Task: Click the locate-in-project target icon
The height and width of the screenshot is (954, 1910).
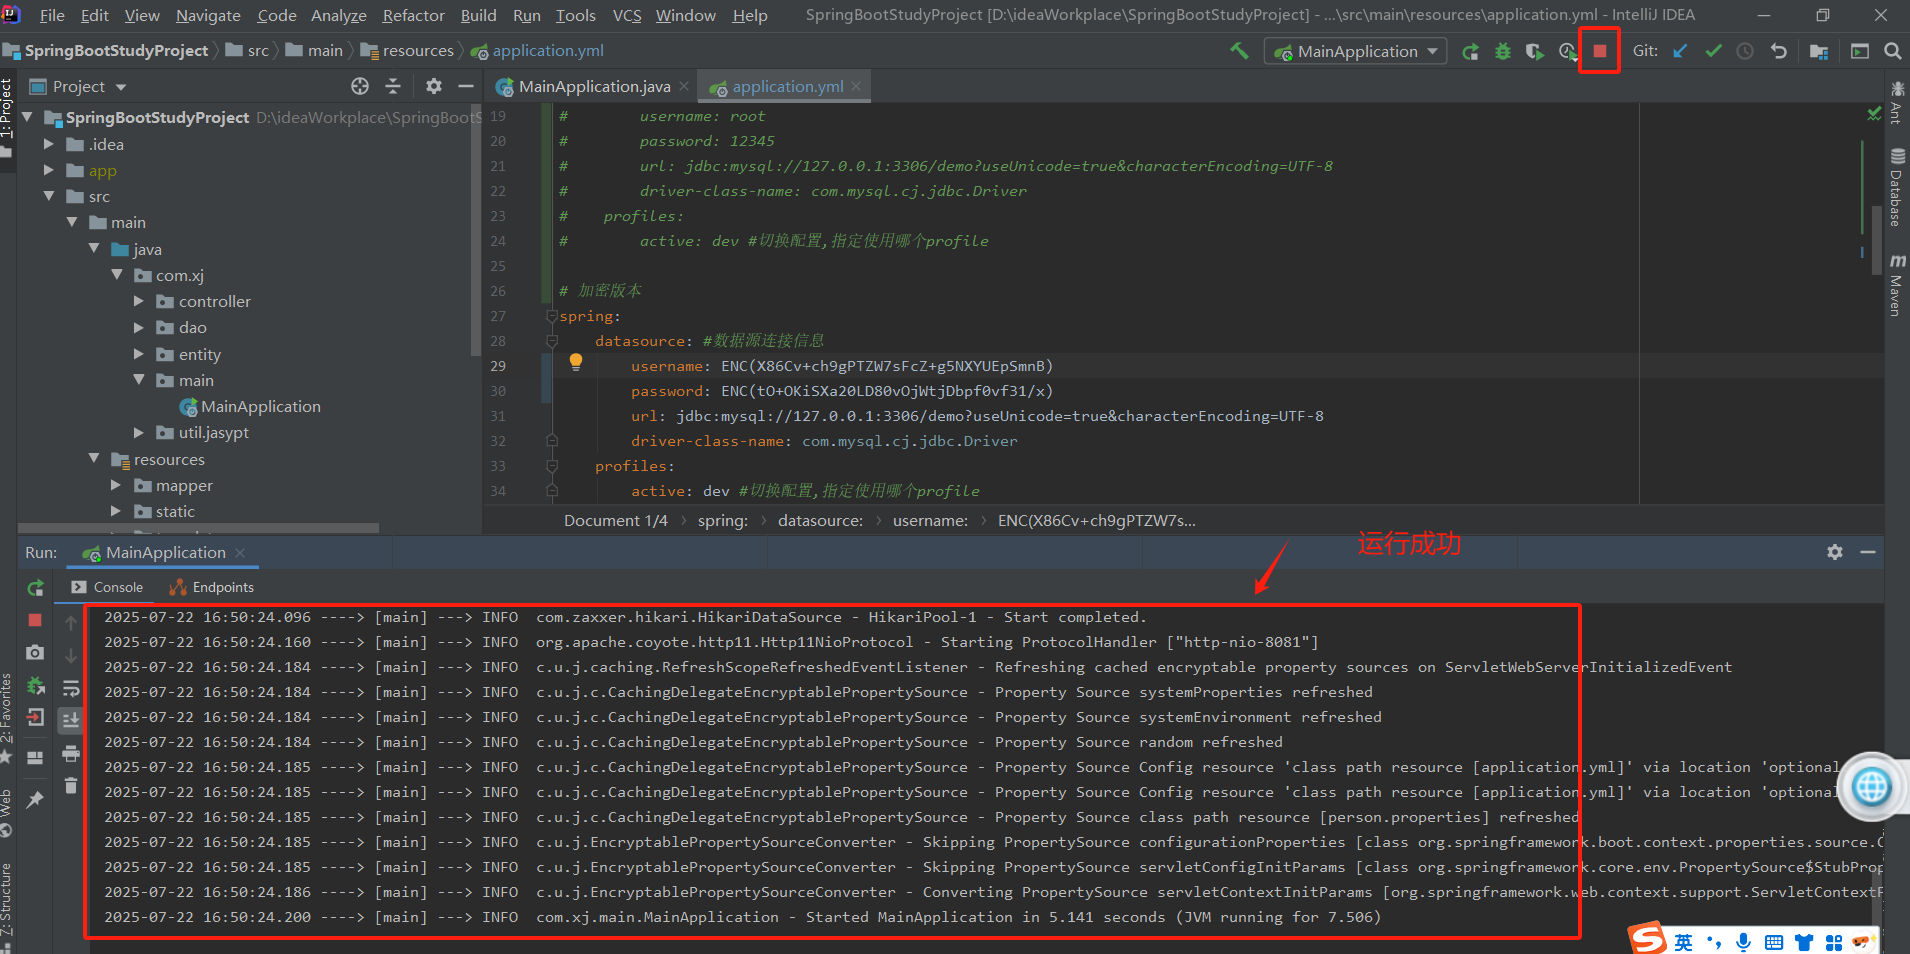Action: [360, 86]
